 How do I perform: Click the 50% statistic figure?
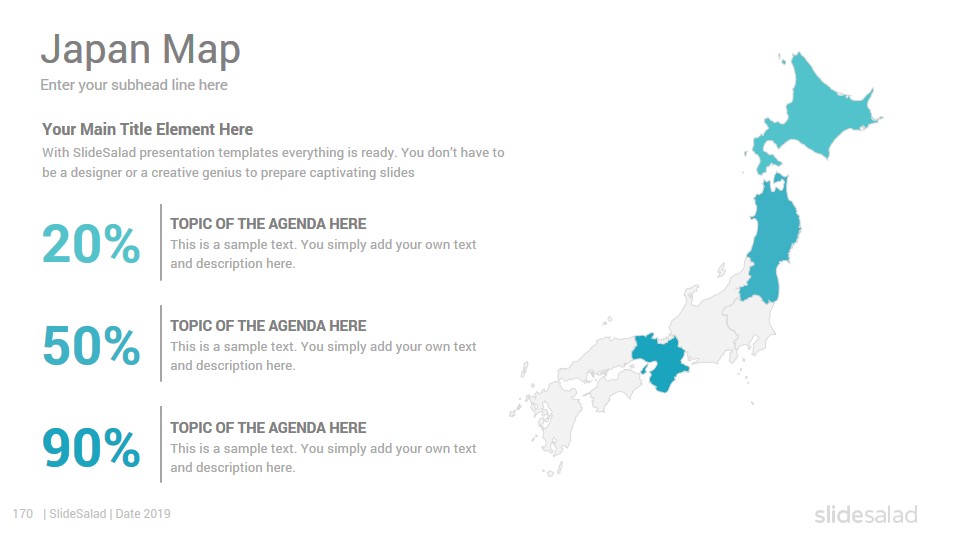tap(91, 345)
